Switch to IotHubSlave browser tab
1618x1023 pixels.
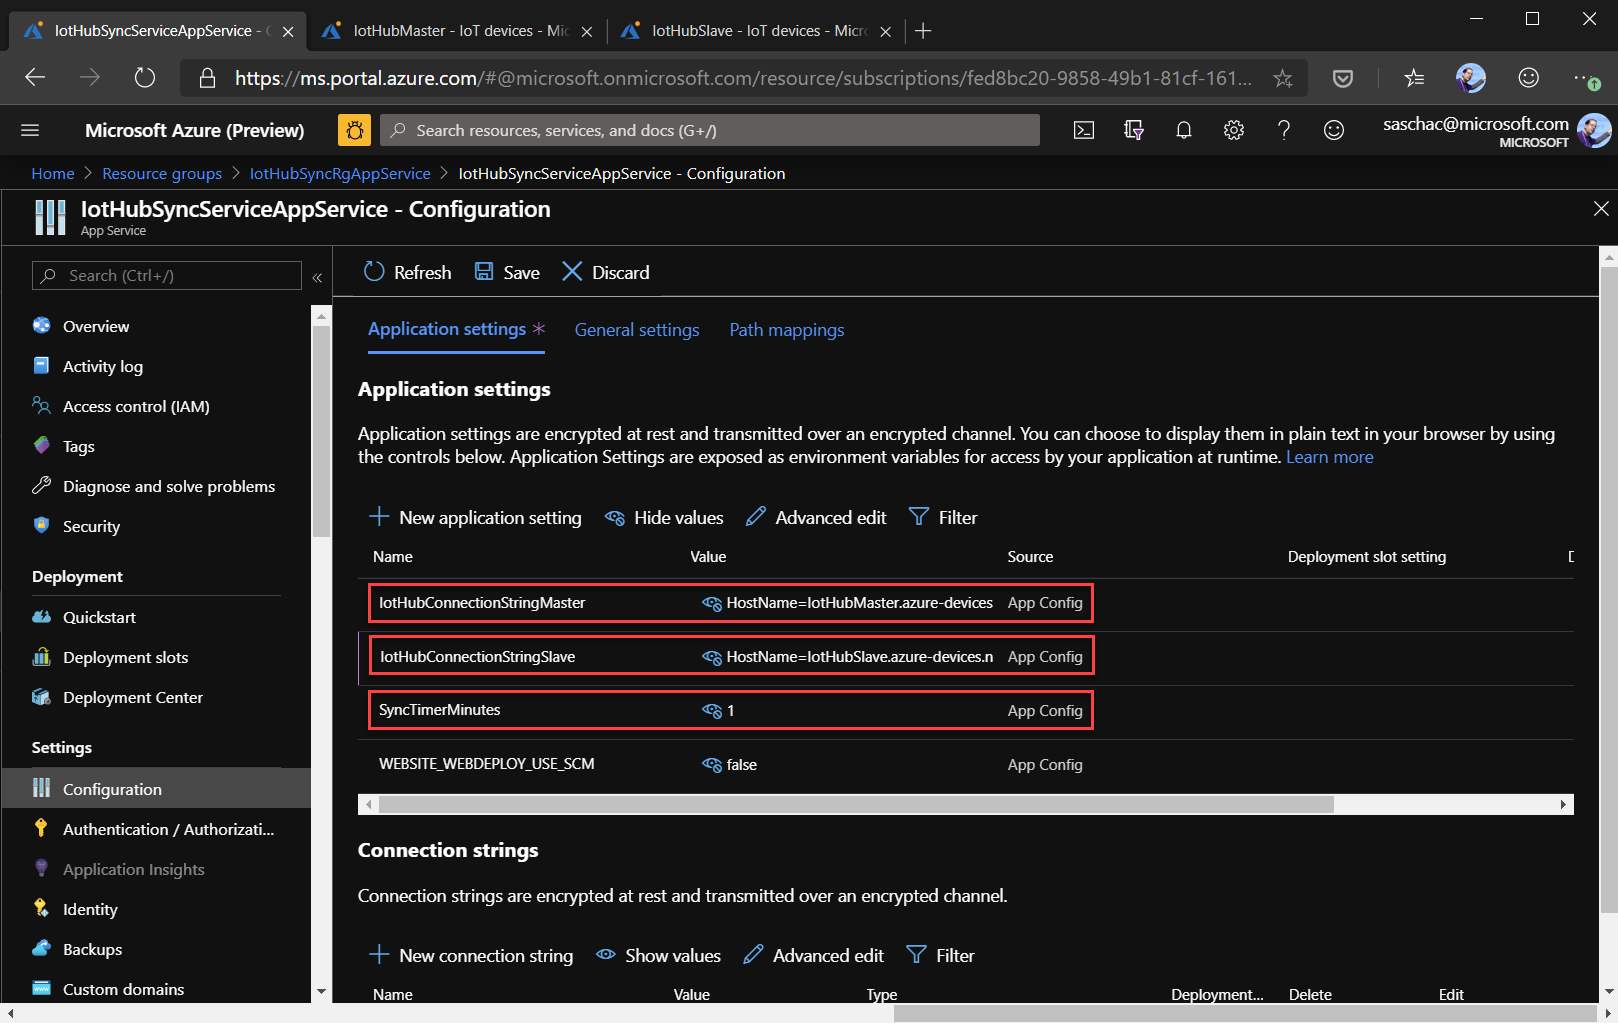tap(755, 31)
